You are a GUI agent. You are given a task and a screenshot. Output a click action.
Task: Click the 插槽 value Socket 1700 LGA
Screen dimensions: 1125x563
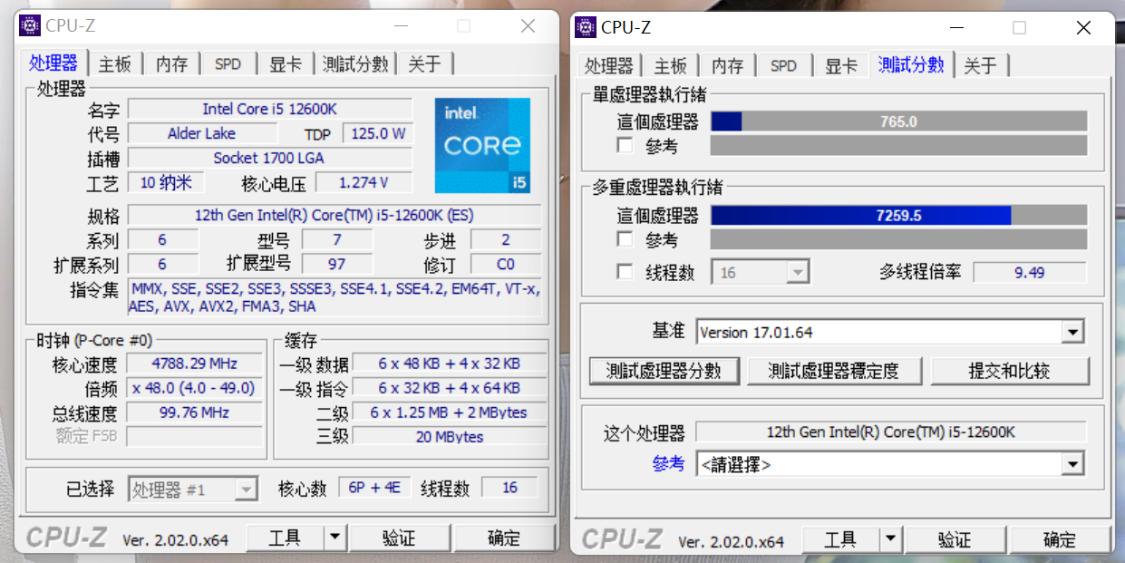270,158
